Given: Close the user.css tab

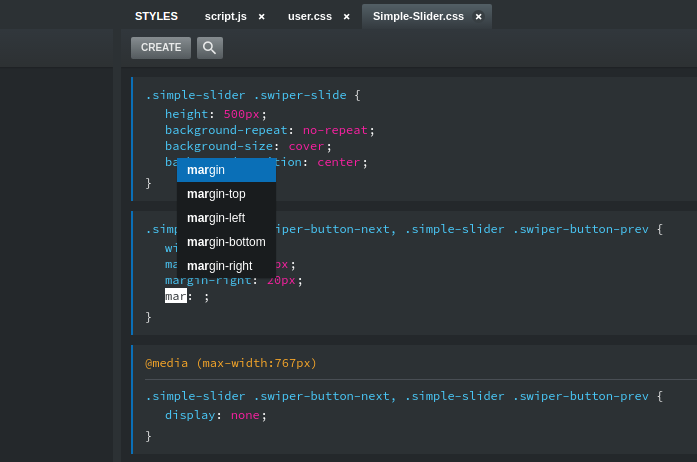Looking at the screenshot, I should (x=346, y=17).
